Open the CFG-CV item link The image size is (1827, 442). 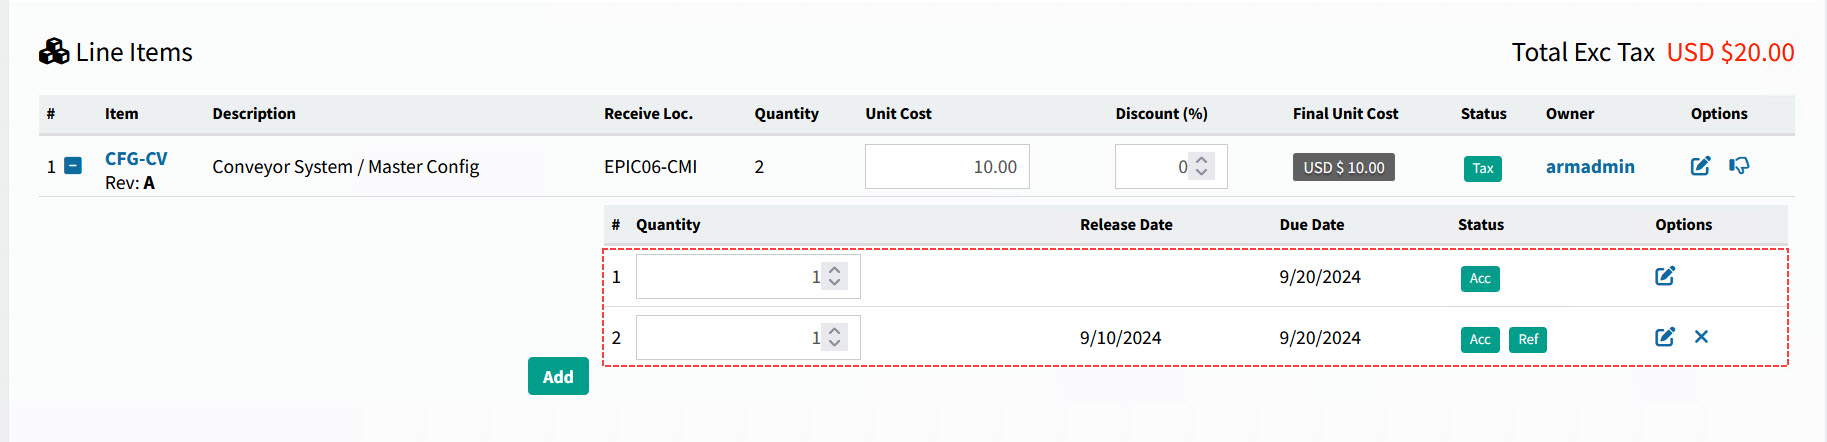(x=136, y=159)
